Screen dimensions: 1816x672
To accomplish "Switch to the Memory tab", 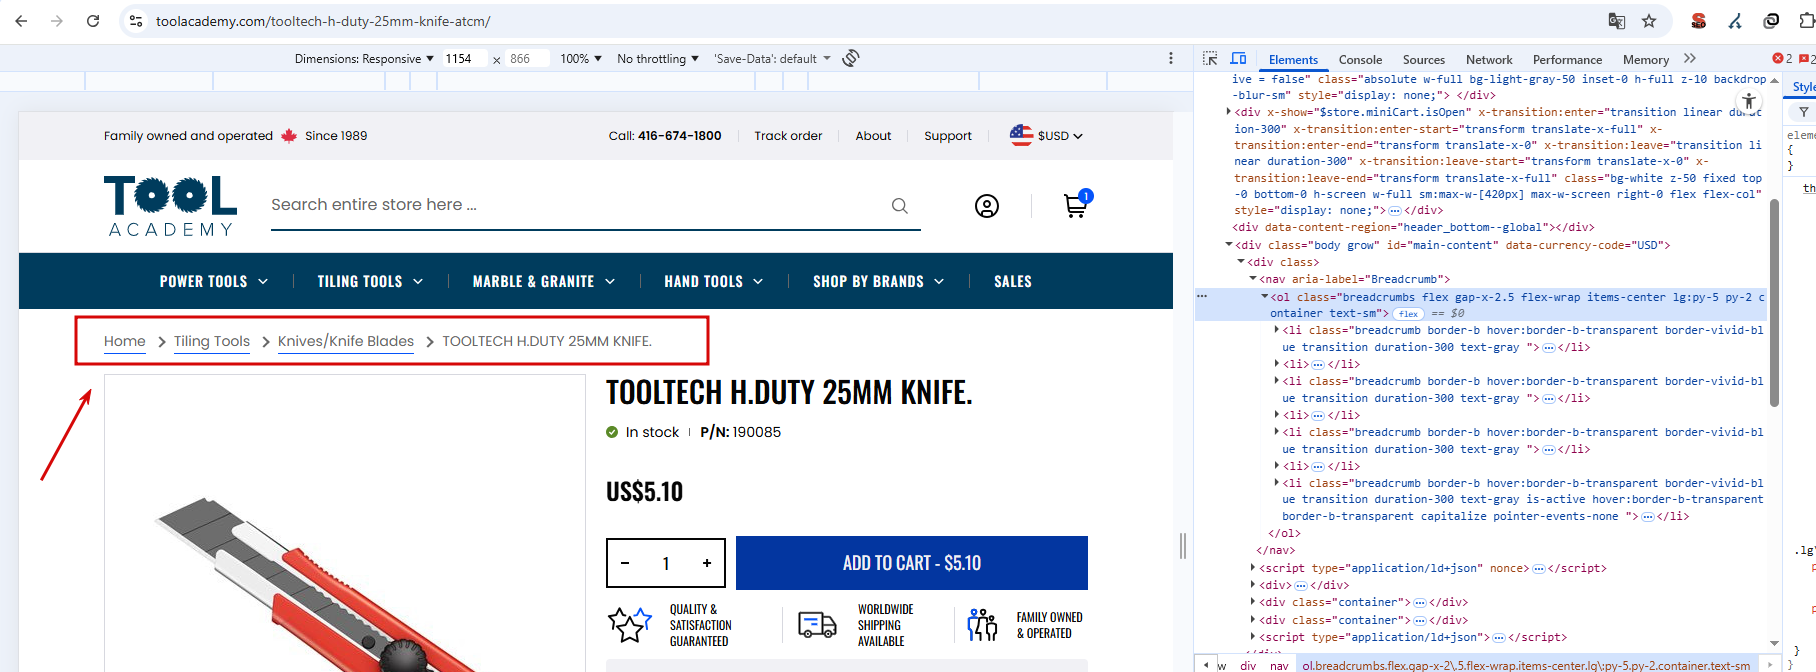I will [x=1646, y=60].
